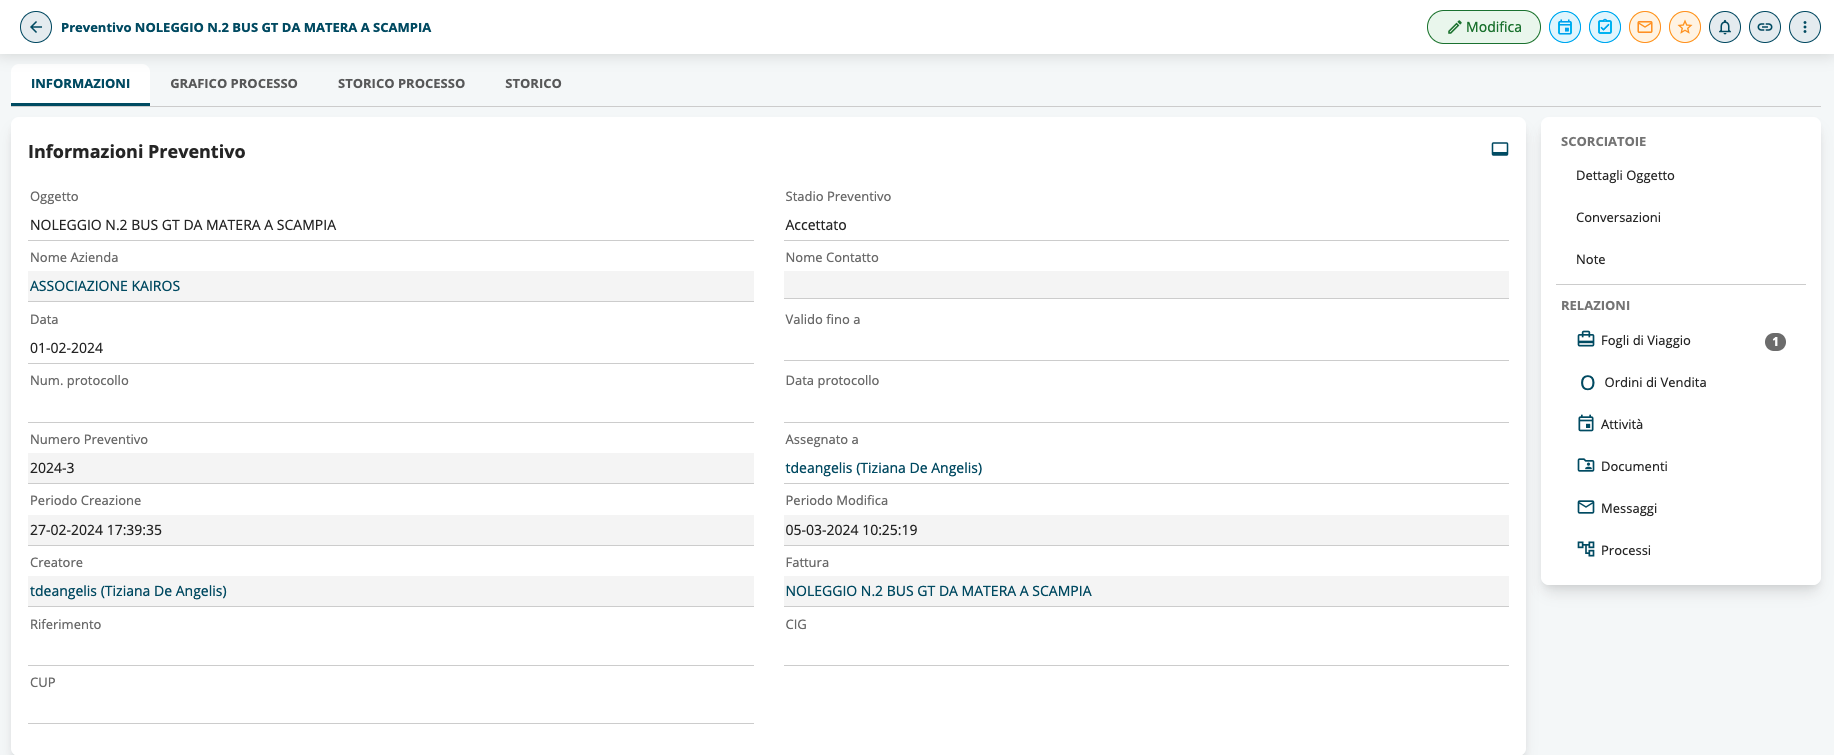Open the Creatore user tdeangelis link
Viewport: 1834px width, 755px height.
[x=128, y=591]
